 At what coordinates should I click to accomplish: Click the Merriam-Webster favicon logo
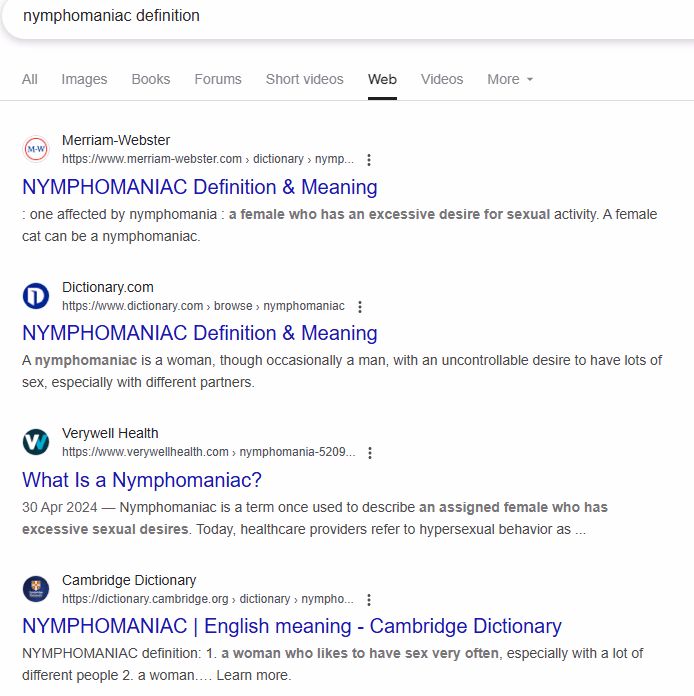(36, 149)
